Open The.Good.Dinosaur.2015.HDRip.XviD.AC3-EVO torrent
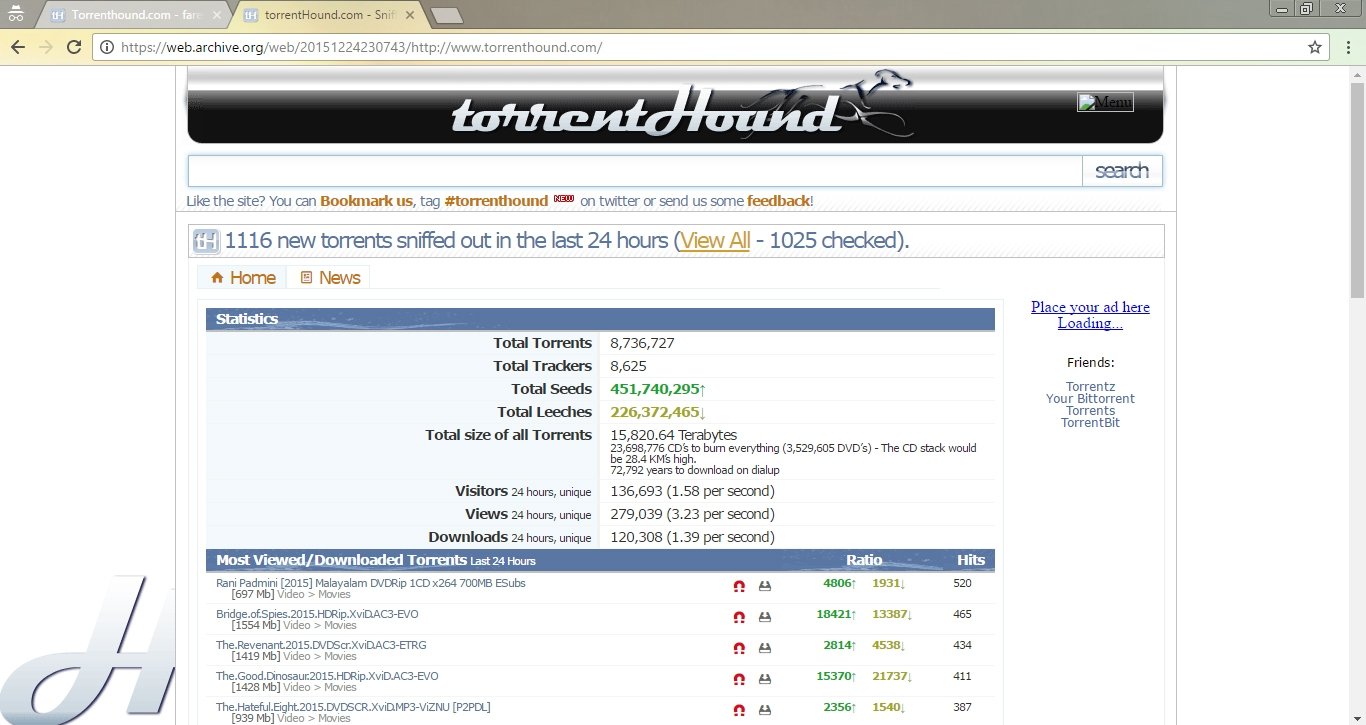 click(327, 676)
